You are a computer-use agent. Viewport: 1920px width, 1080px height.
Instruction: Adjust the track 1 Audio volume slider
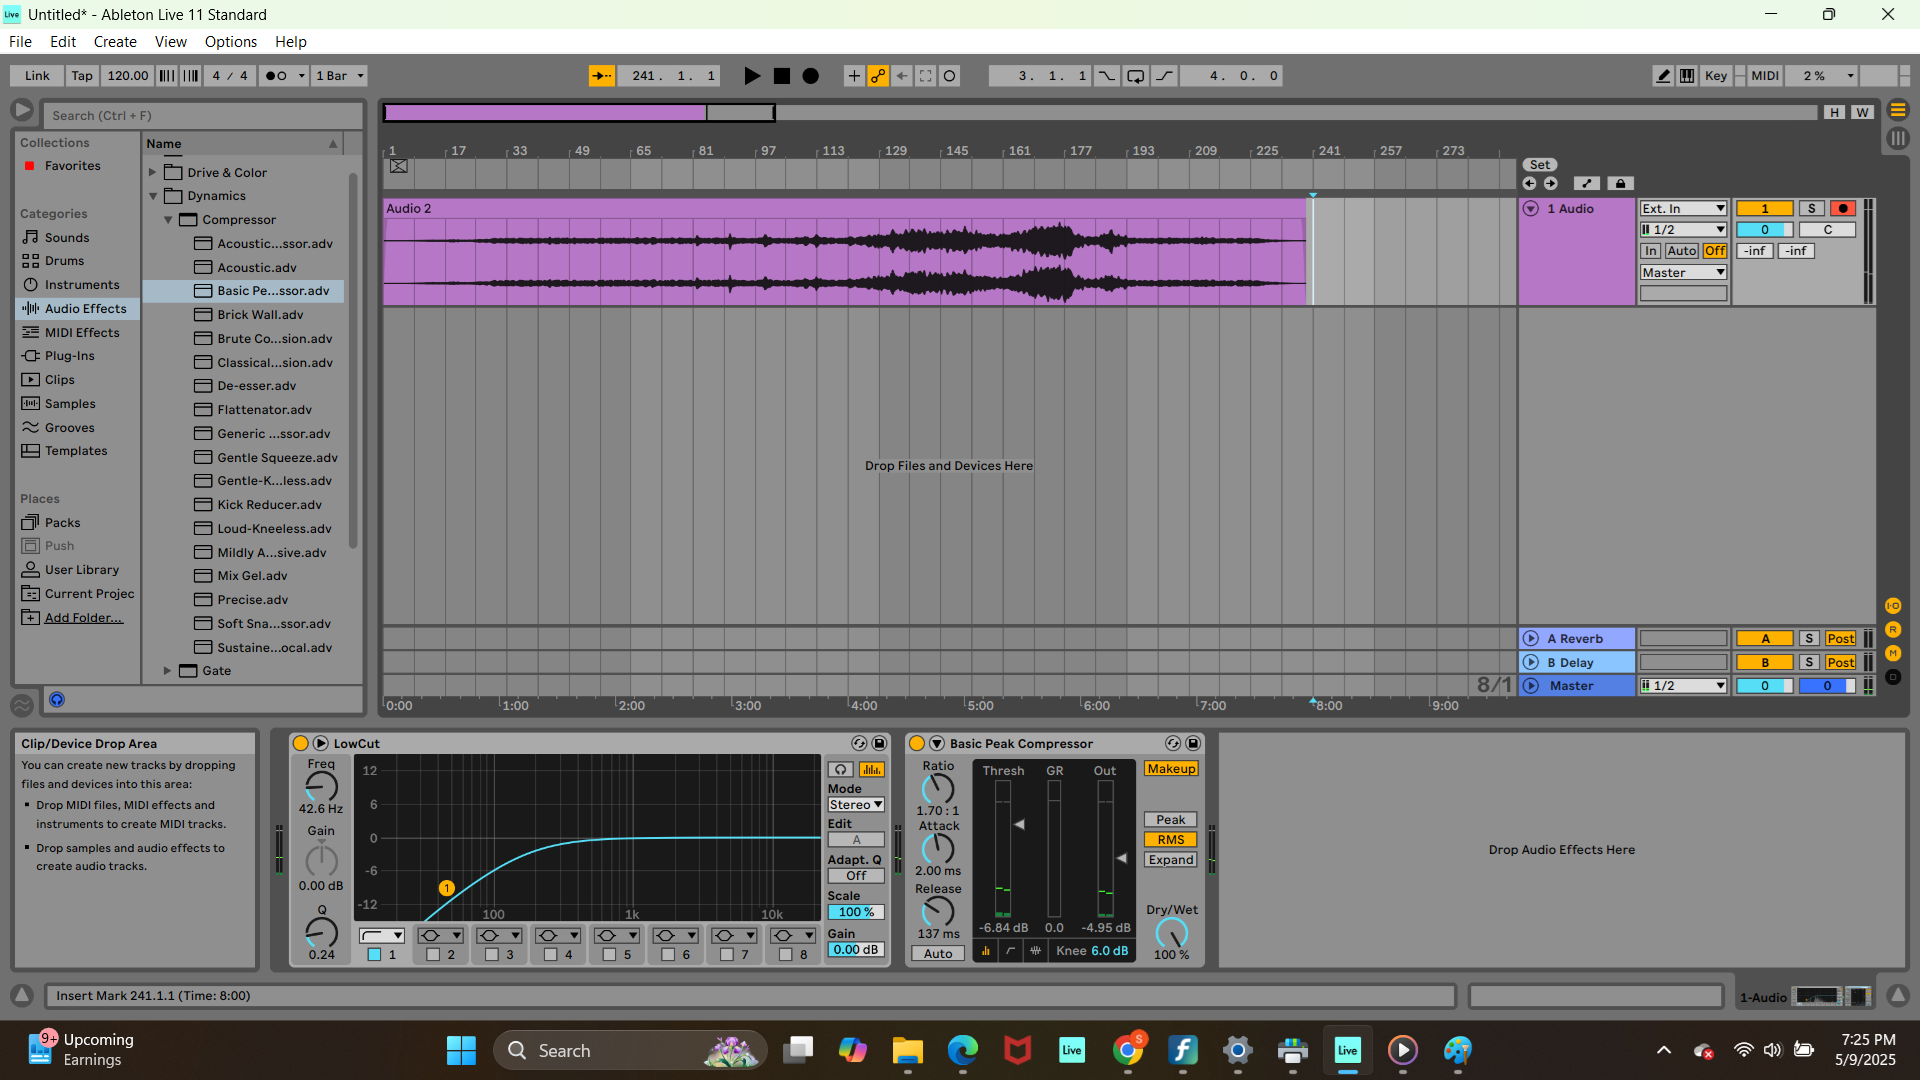tap(1764, 230)
